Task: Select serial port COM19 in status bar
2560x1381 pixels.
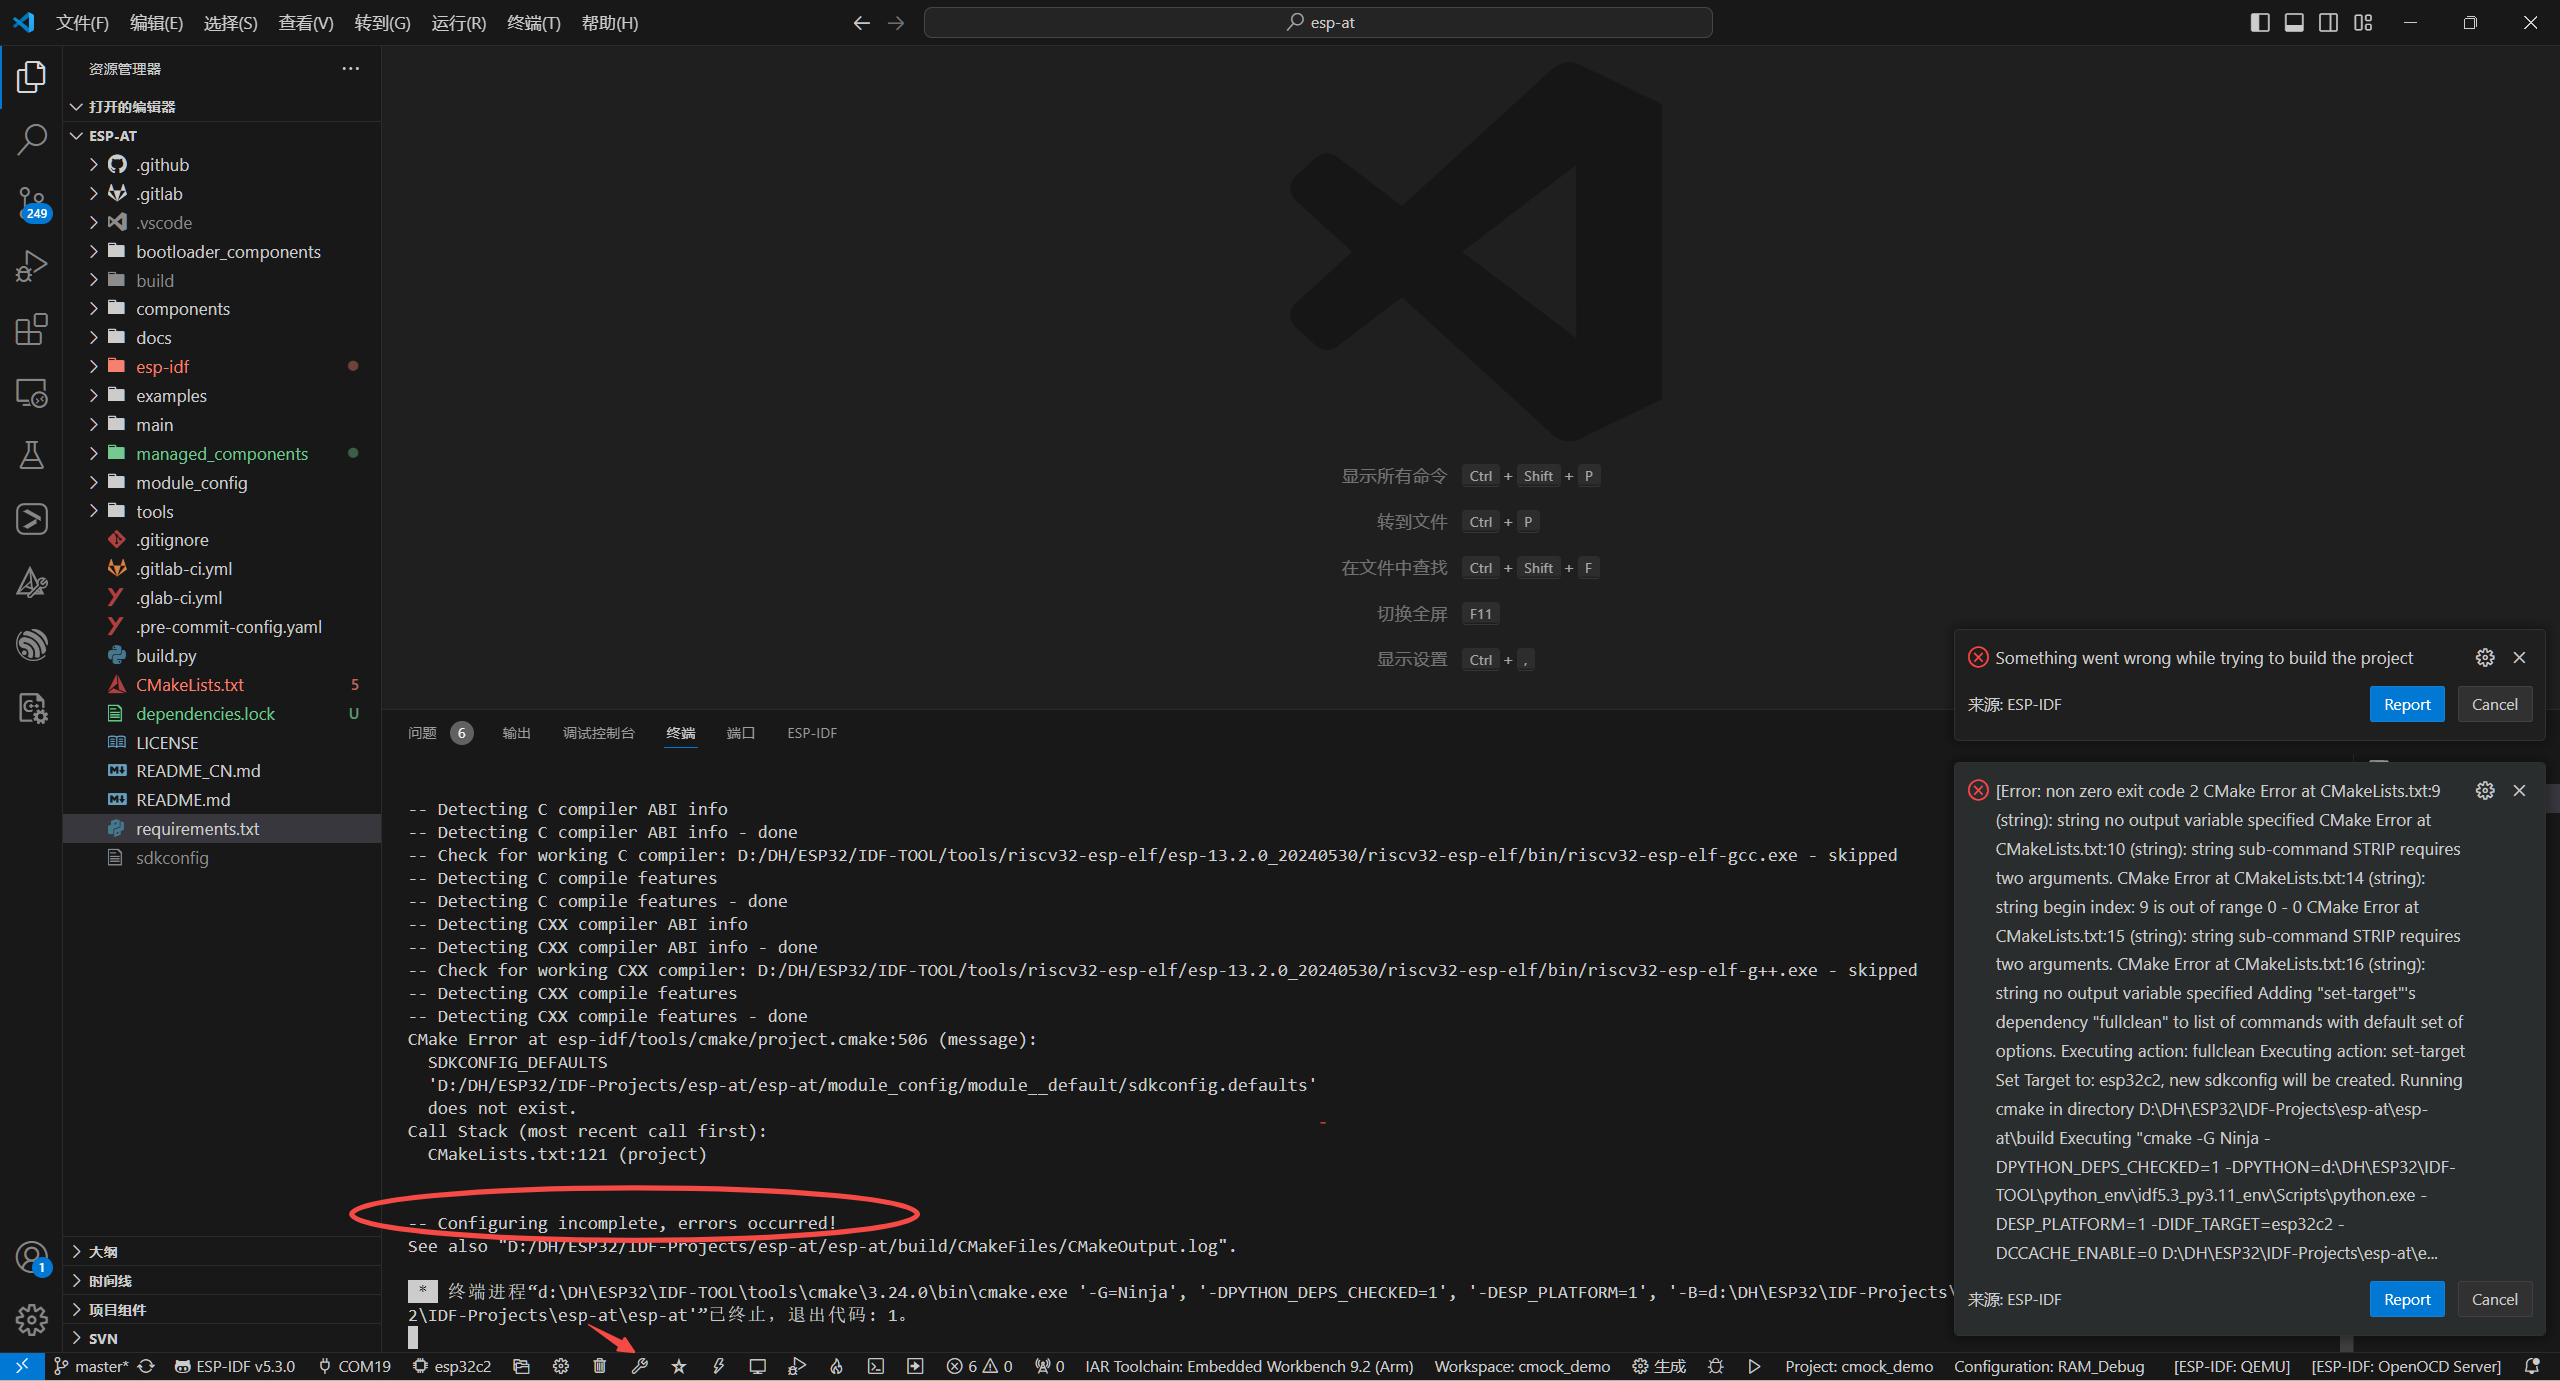Action: coord(354,1366)
